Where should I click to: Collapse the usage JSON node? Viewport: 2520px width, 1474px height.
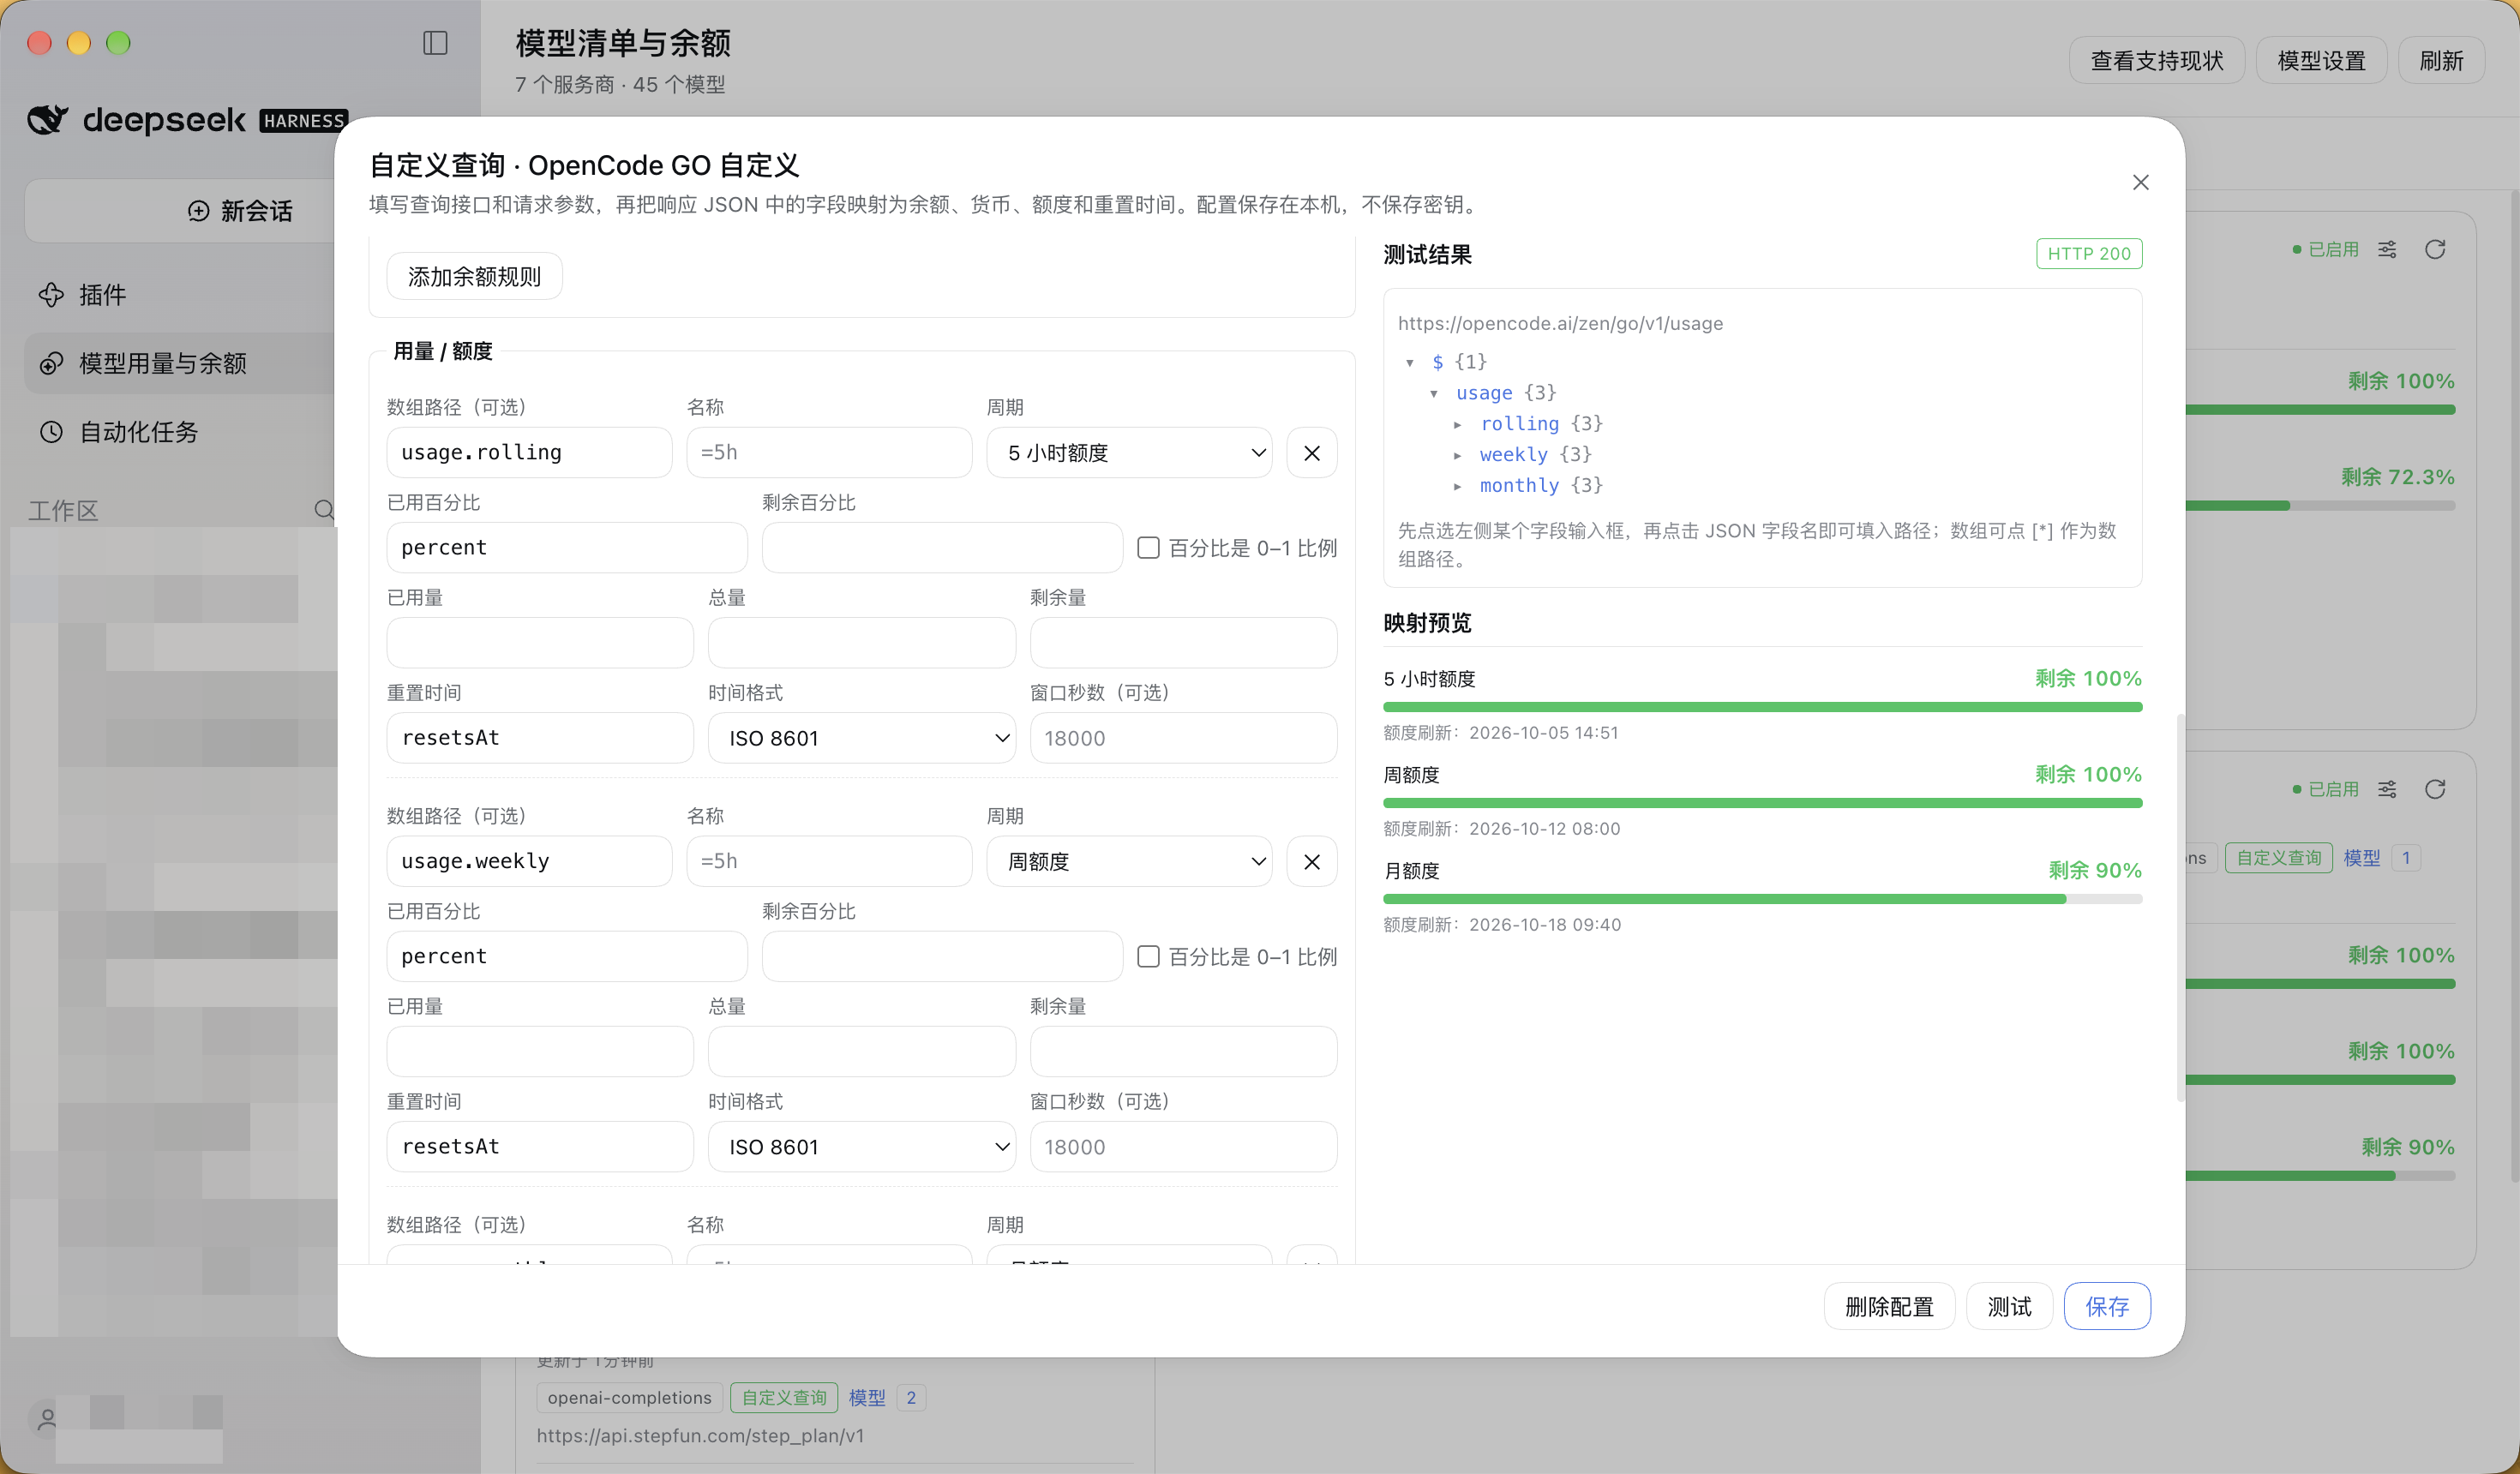tap(1434, 393)
